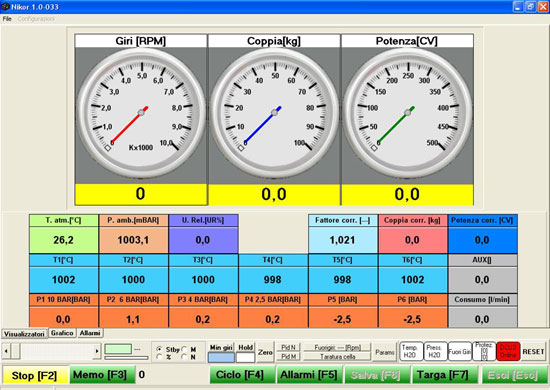Start the cycle with Ciclo [F4]
The width and height of the screenshot is (550, 390).
(242, 375)
